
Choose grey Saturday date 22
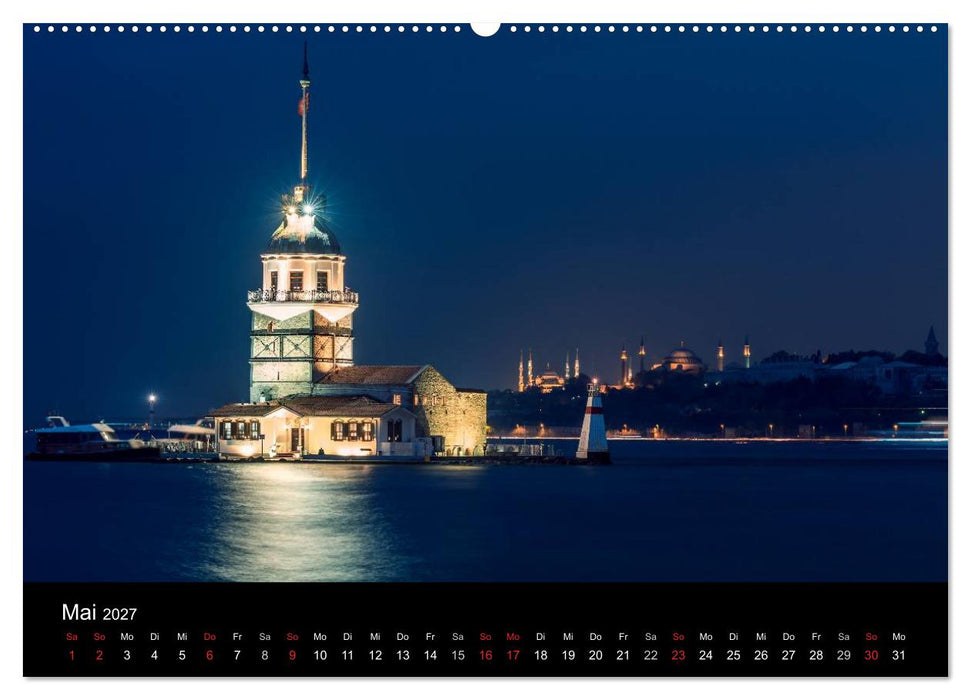point(651,655)
